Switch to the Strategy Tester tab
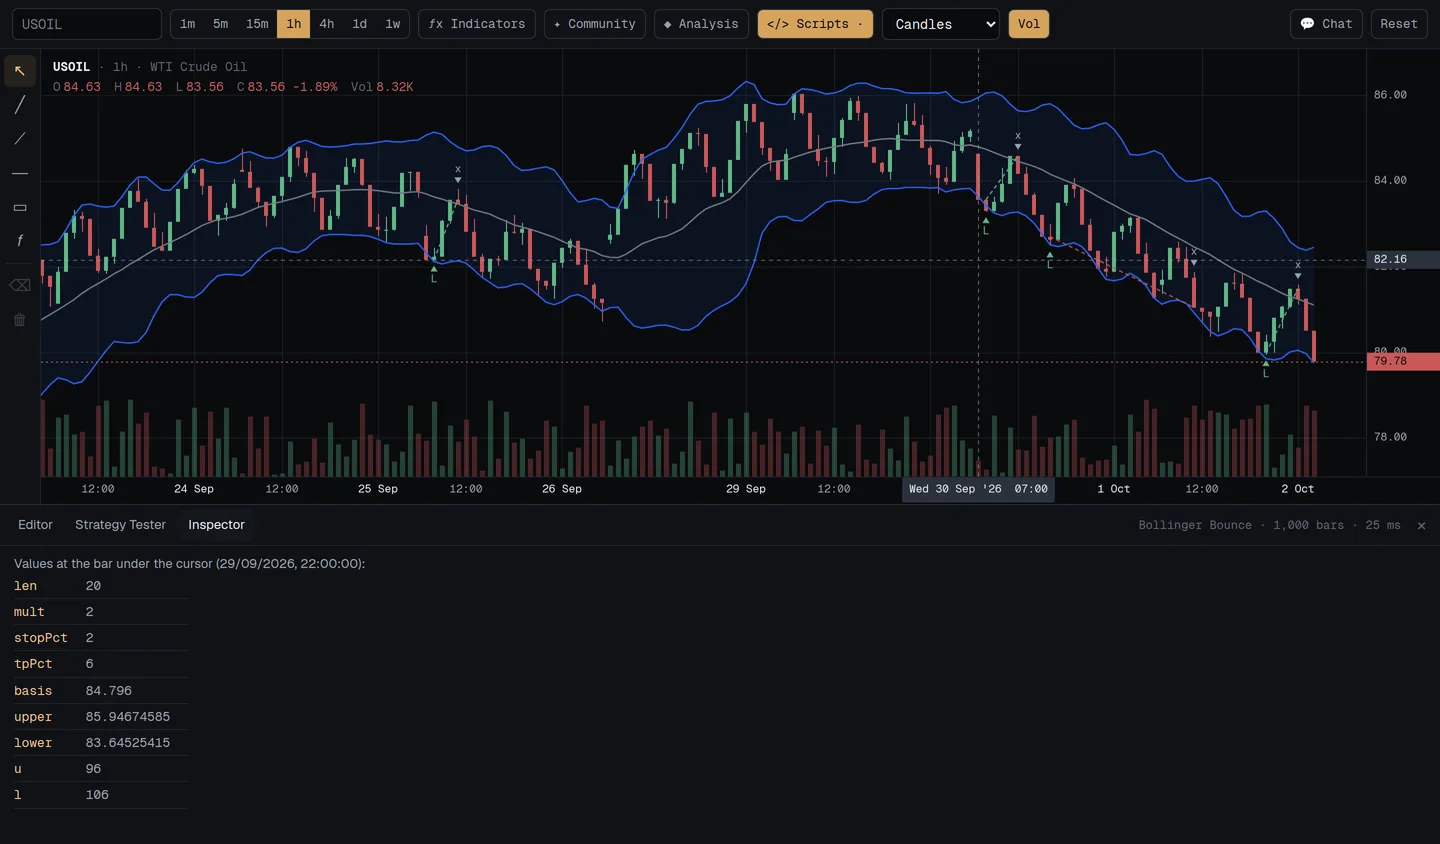Screen dimensions: 1440x844 (x=120, y=525)
